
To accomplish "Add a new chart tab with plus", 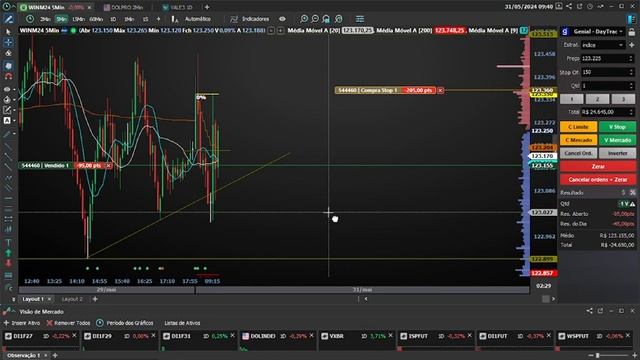I will point(207,7).
